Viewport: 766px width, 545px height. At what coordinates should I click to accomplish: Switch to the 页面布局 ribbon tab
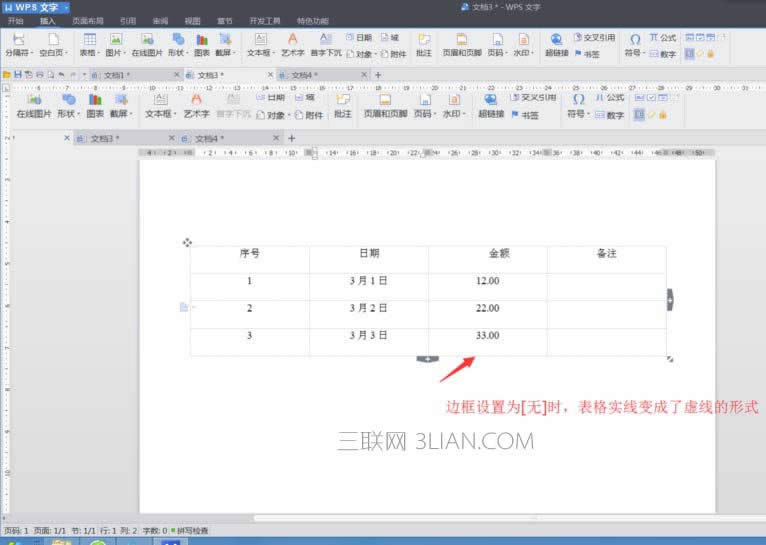click(88, 21)
